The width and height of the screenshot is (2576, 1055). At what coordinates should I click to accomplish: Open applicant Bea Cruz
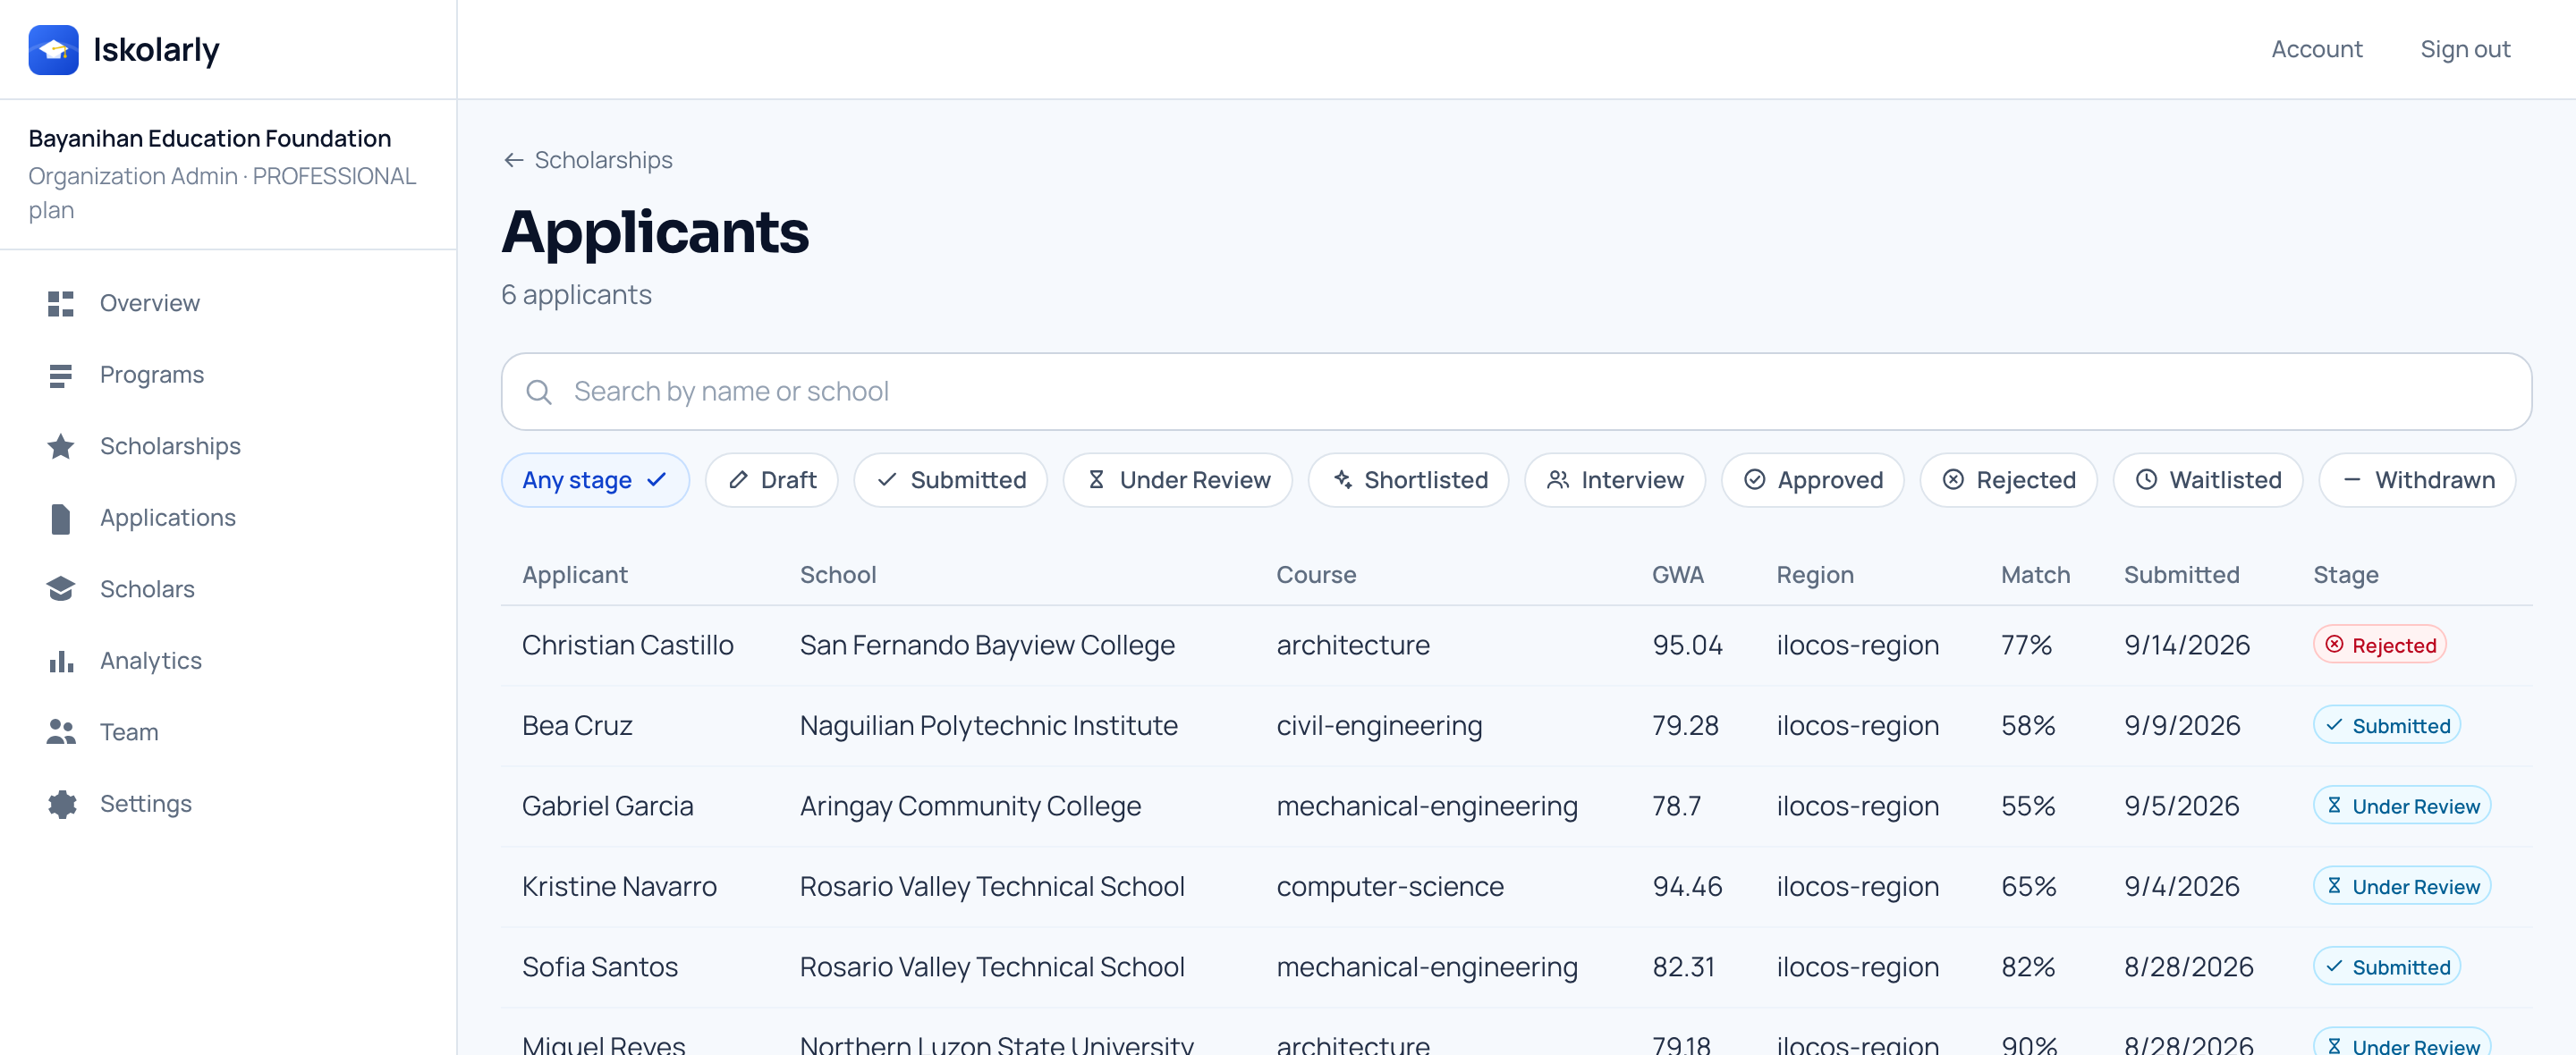577,726
